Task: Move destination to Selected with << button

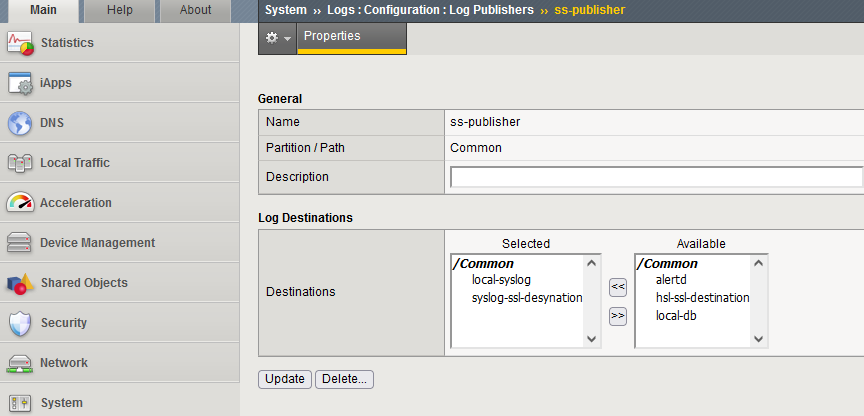Action: pos(617,287)
